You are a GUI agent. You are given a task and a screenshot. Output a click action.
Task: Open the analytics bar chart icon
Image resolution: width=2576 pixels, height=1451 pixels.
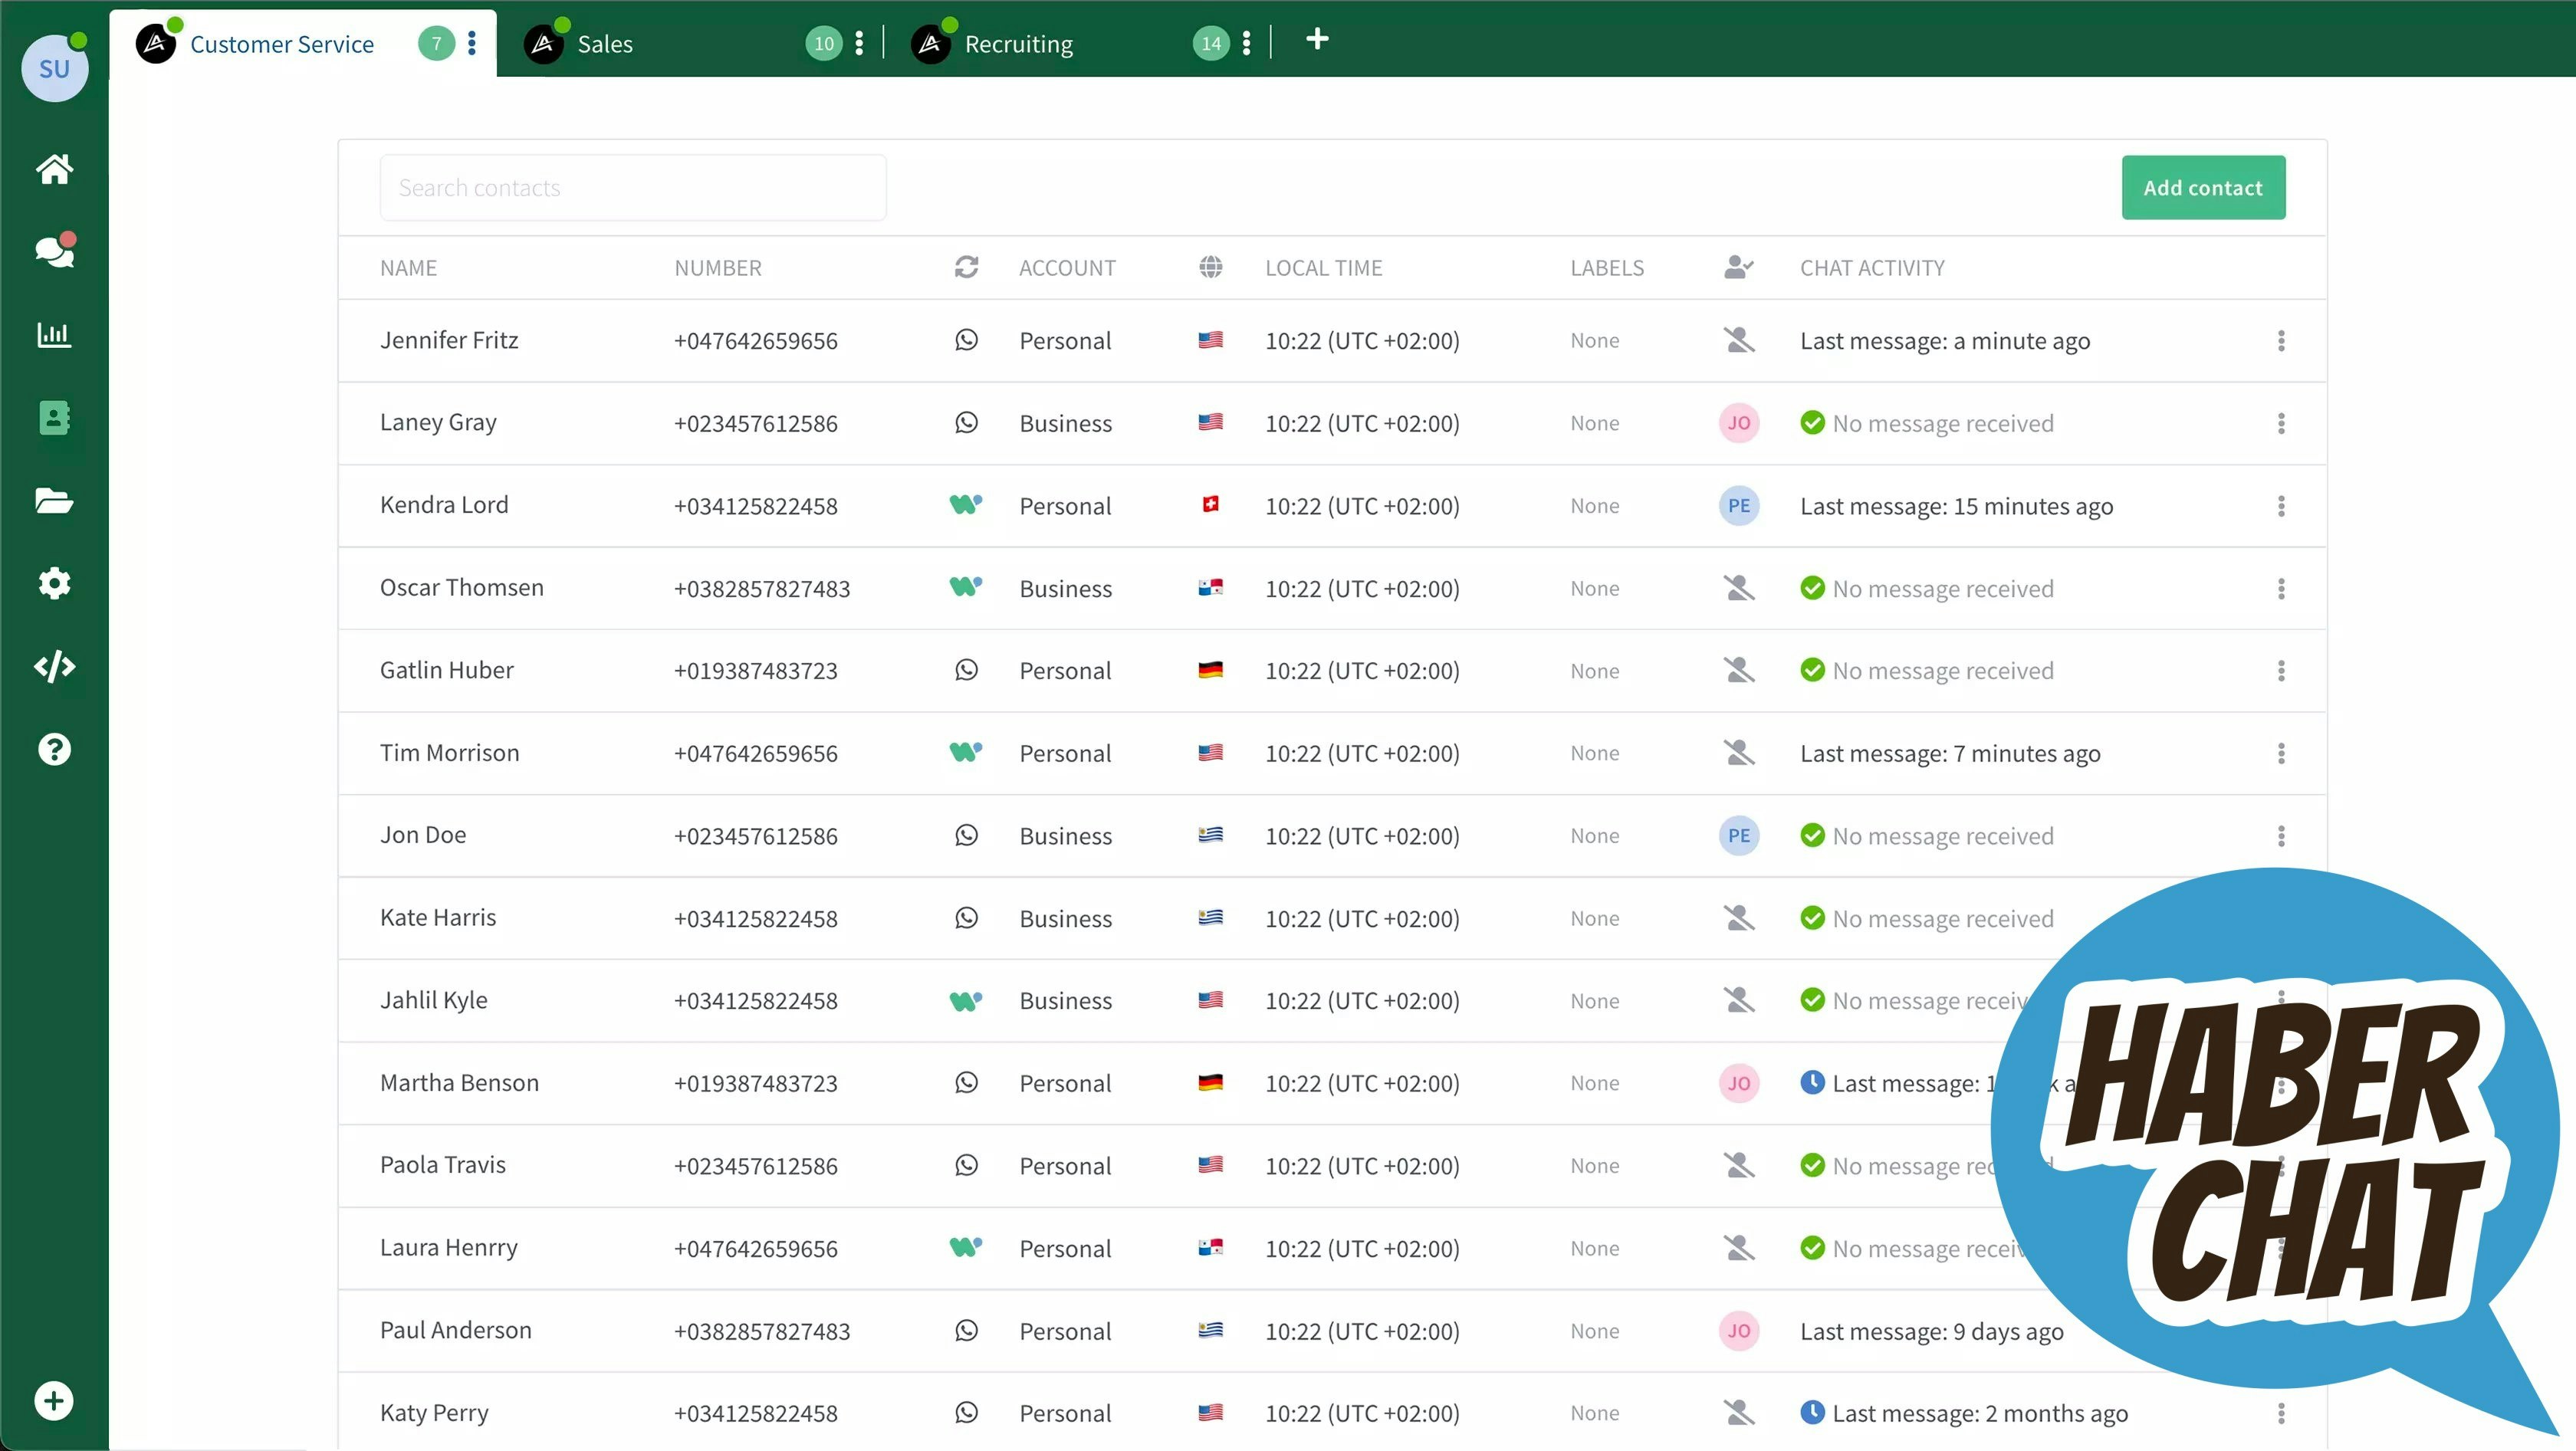tap(54, 334)
